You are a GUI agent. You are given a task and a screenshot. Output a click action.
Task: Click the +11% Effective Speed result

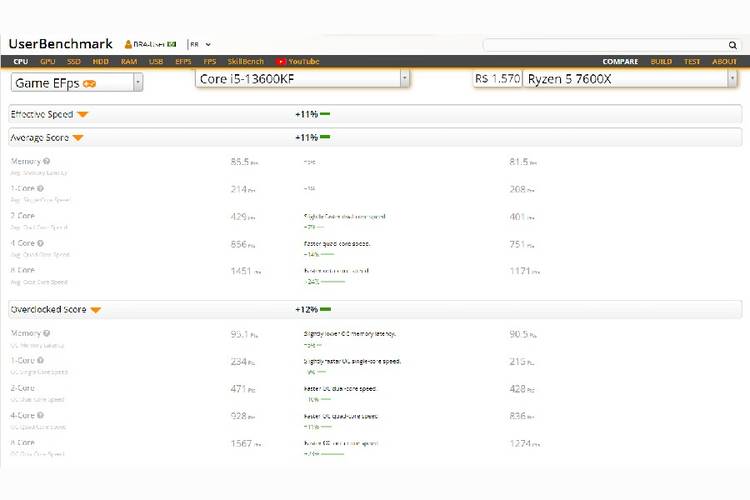(x=307, y=114)
